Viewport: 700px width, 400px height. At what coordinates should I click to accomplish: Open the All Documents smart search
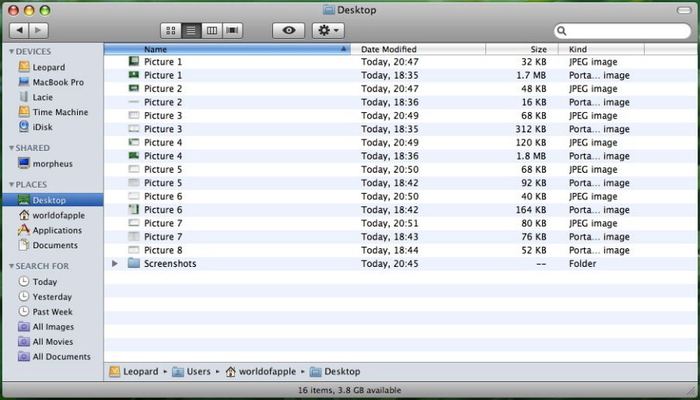point(52,356)
